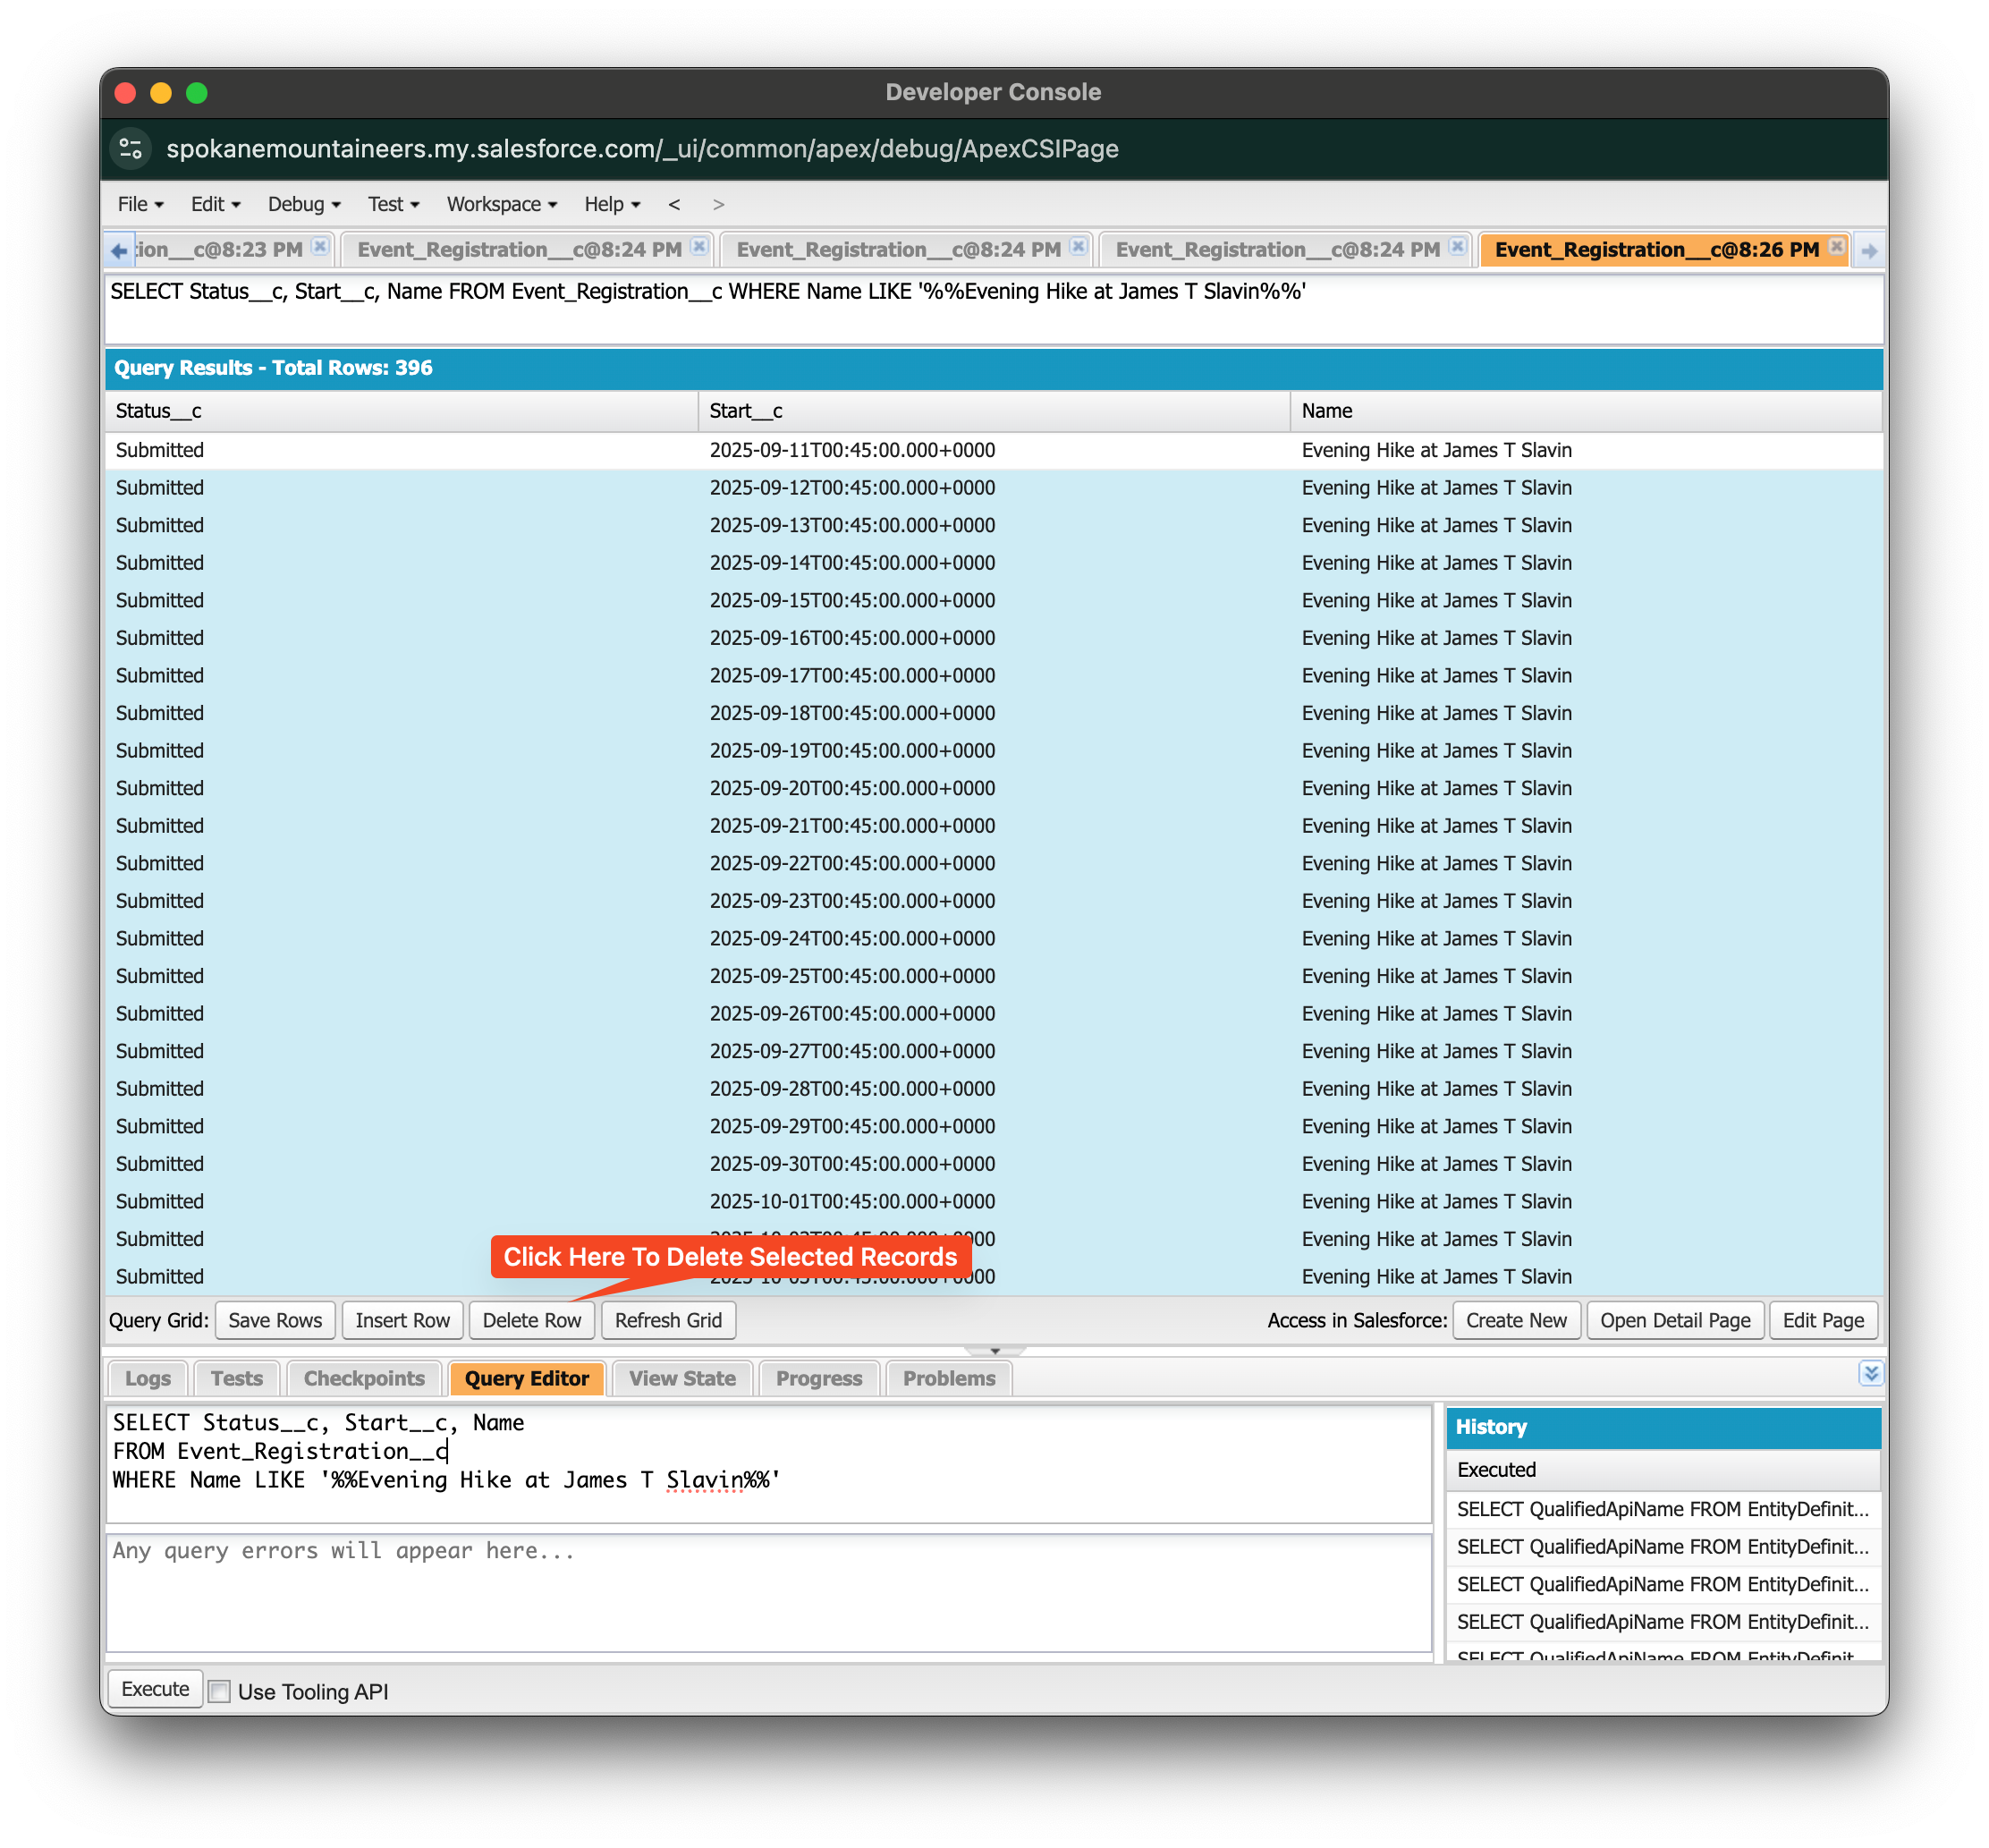Switch to the Logs tab
Image resolution: width=1989 pixels, height=1848 pixels.
click(x=148, y=1378)
